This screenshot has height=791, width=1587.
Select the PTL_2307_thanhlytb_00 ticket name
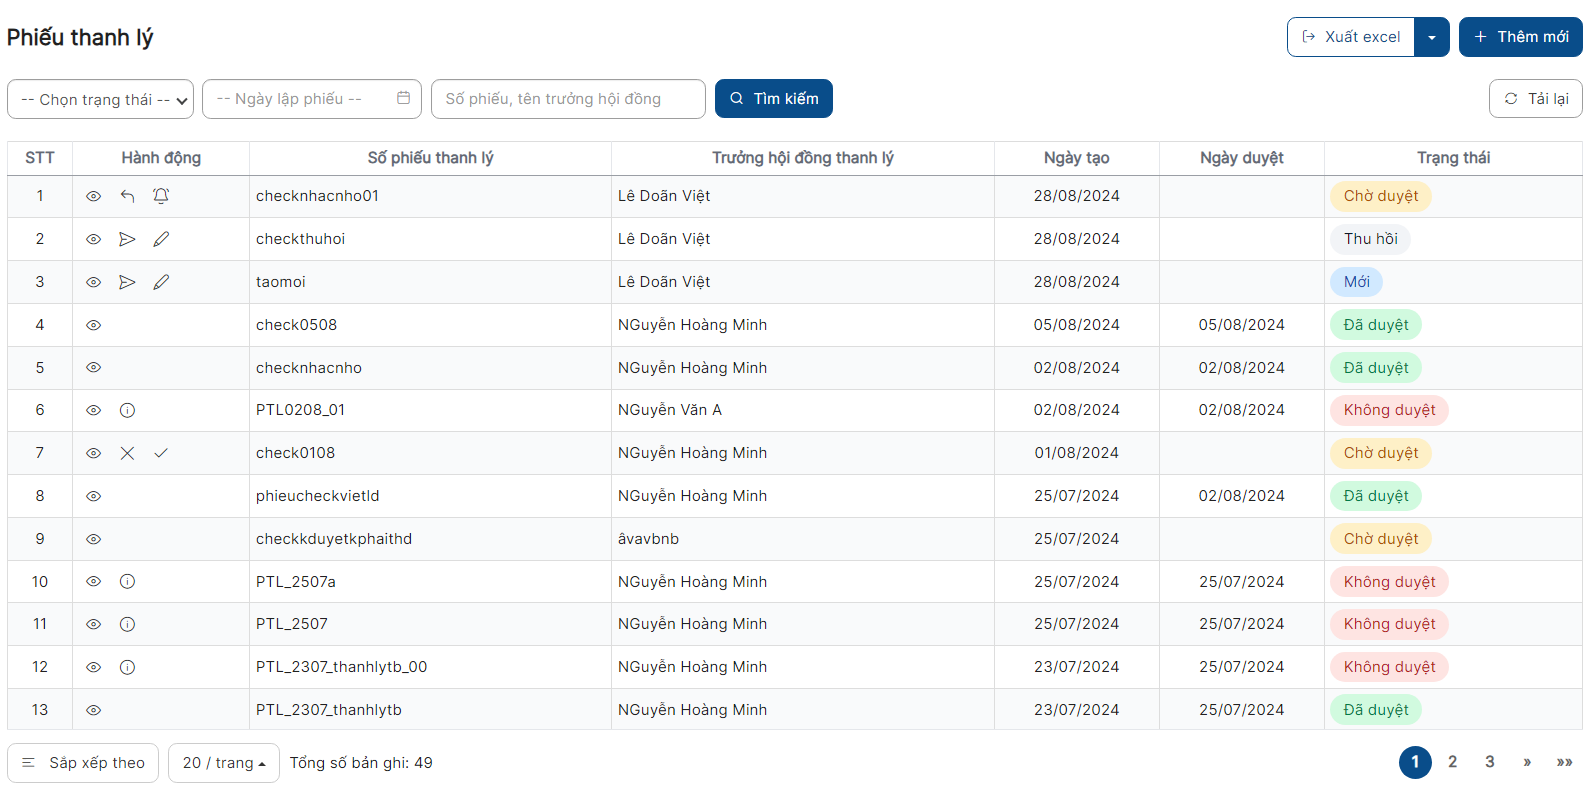click(x=341, y=667)
